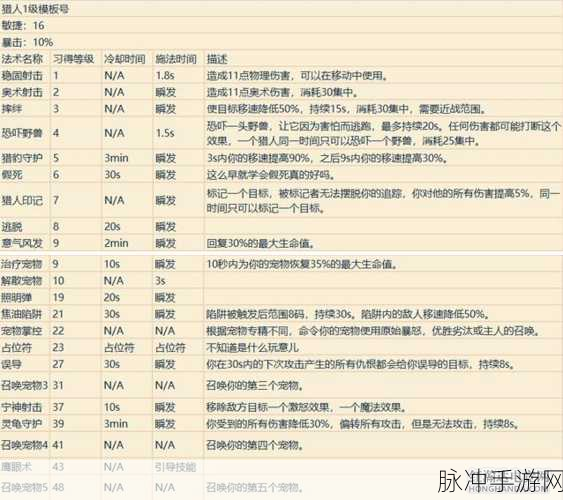Select the 召唤宠物4 spell name cell

click(24, 445)
